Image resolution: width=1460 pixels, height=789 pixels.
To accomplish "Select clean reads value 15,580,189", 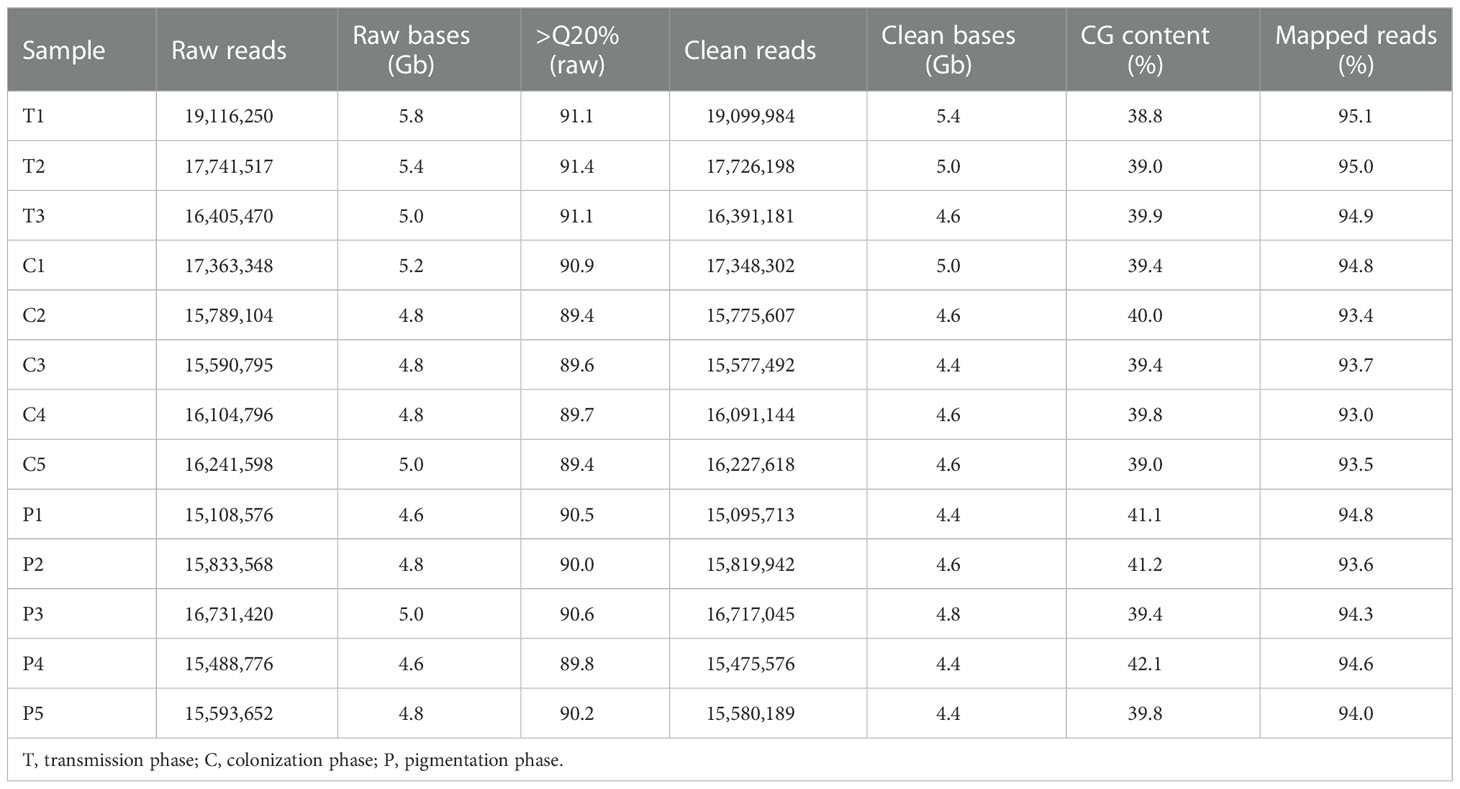I will tap(750, 714).
